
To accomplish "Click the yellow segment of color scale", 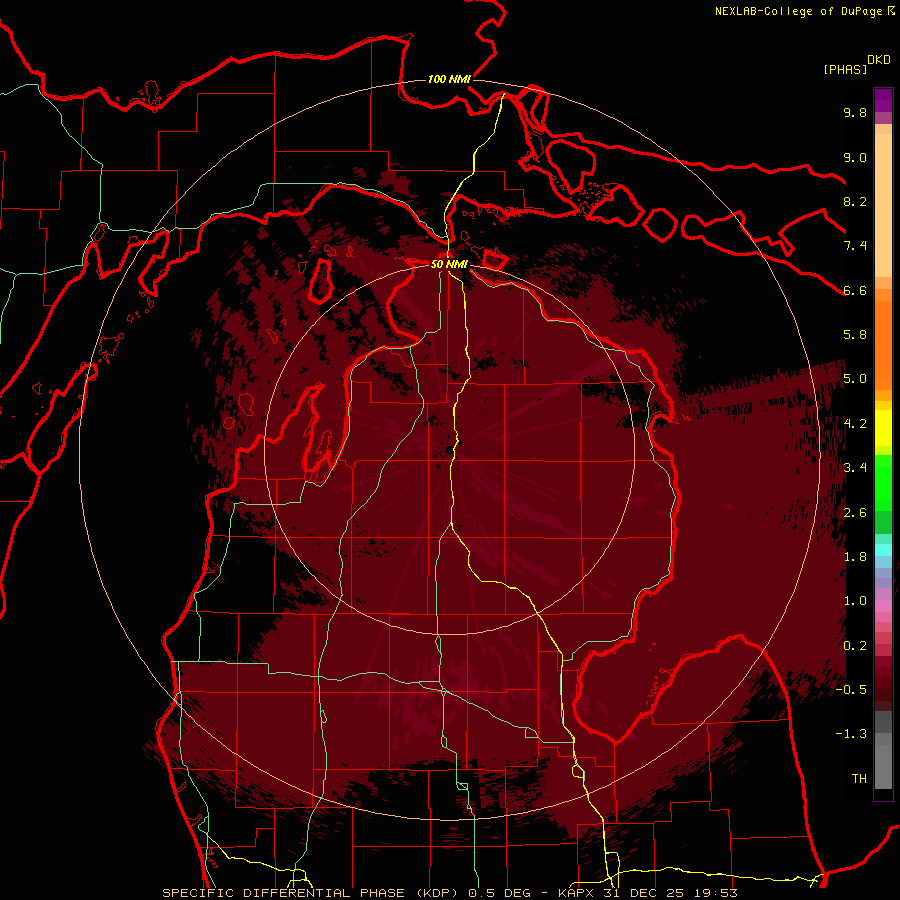I will pos(883,428).
